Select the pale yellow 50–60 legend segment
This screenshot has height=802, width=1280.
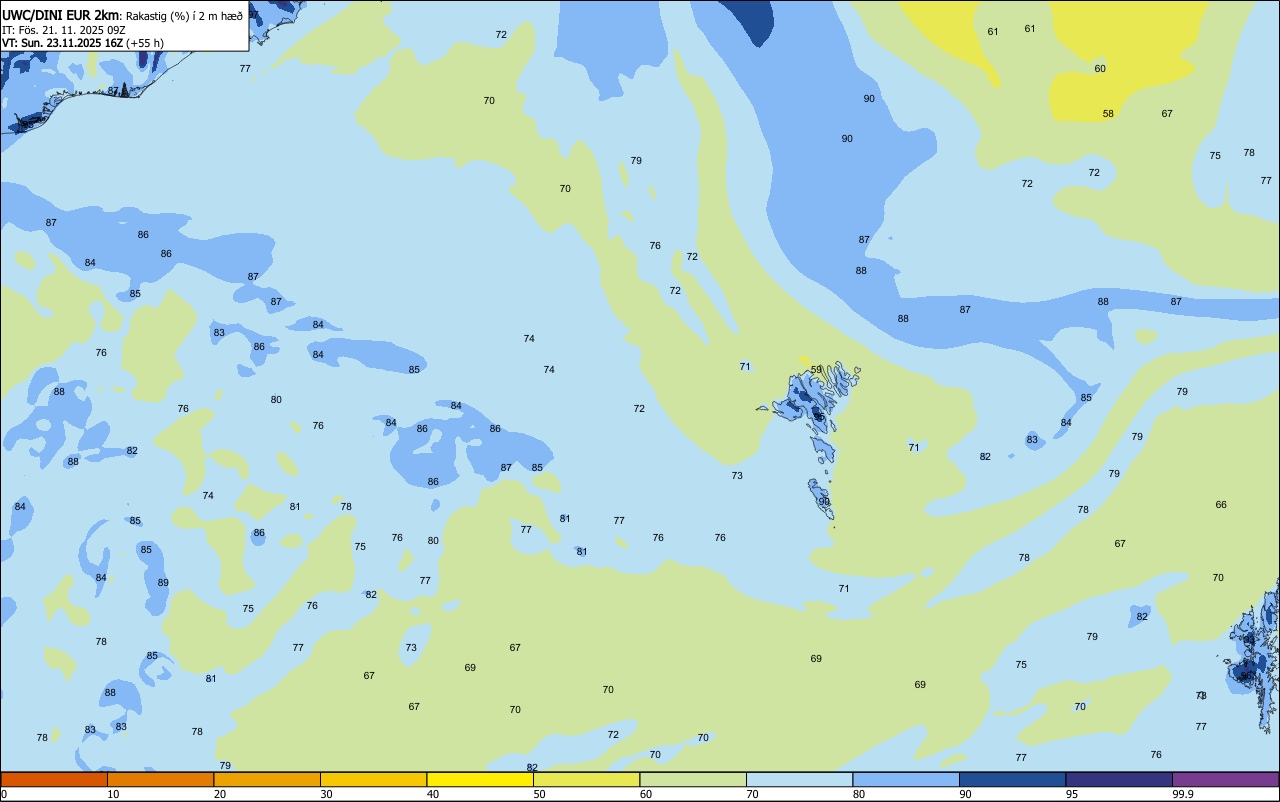tap(587, 779)
